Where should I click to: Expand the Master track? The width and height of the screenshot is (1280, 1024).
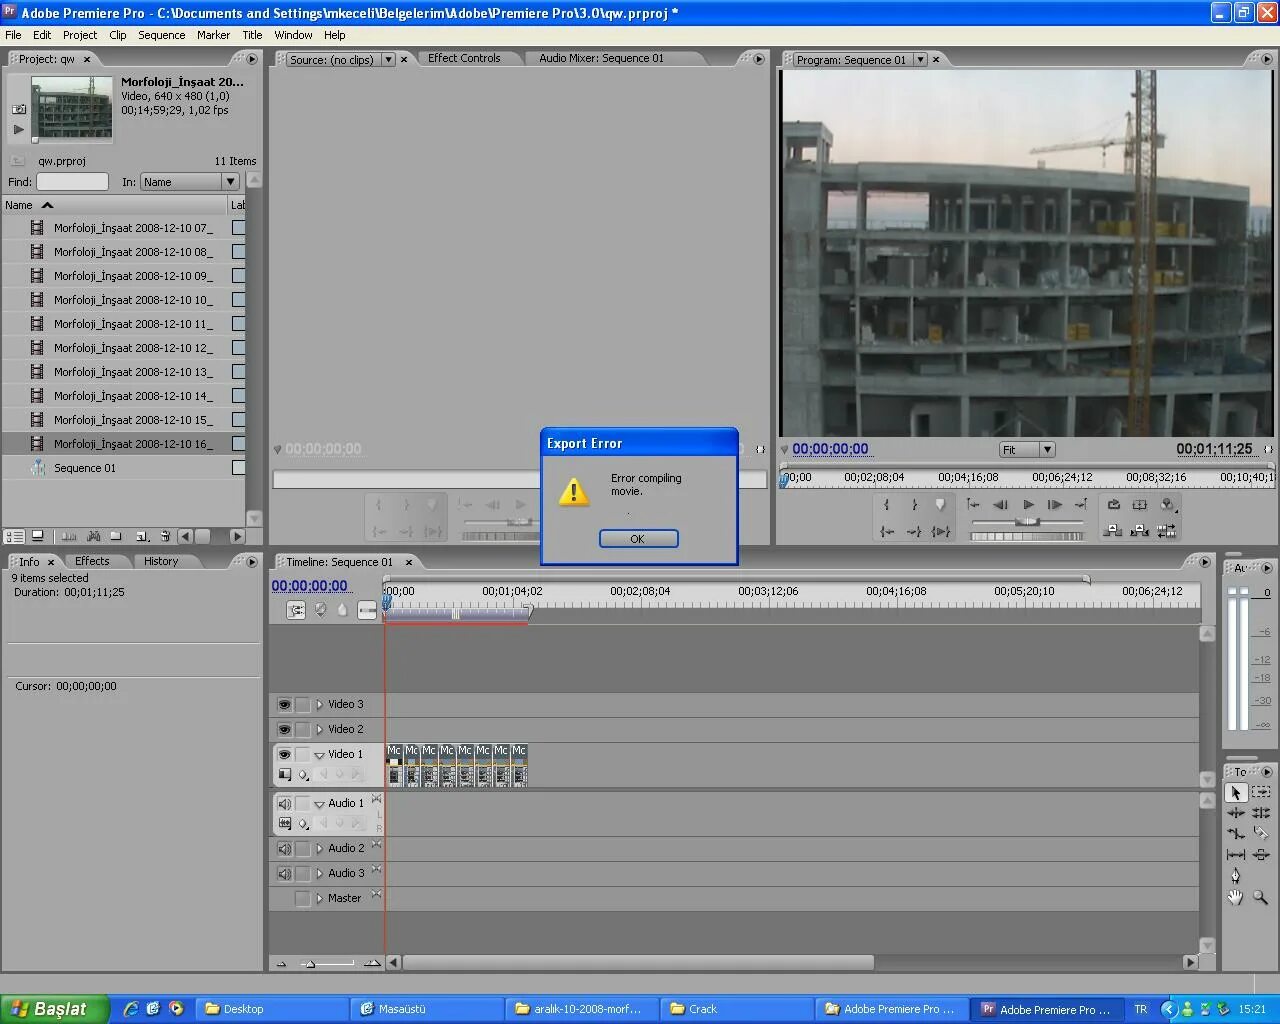click(319, 899)
